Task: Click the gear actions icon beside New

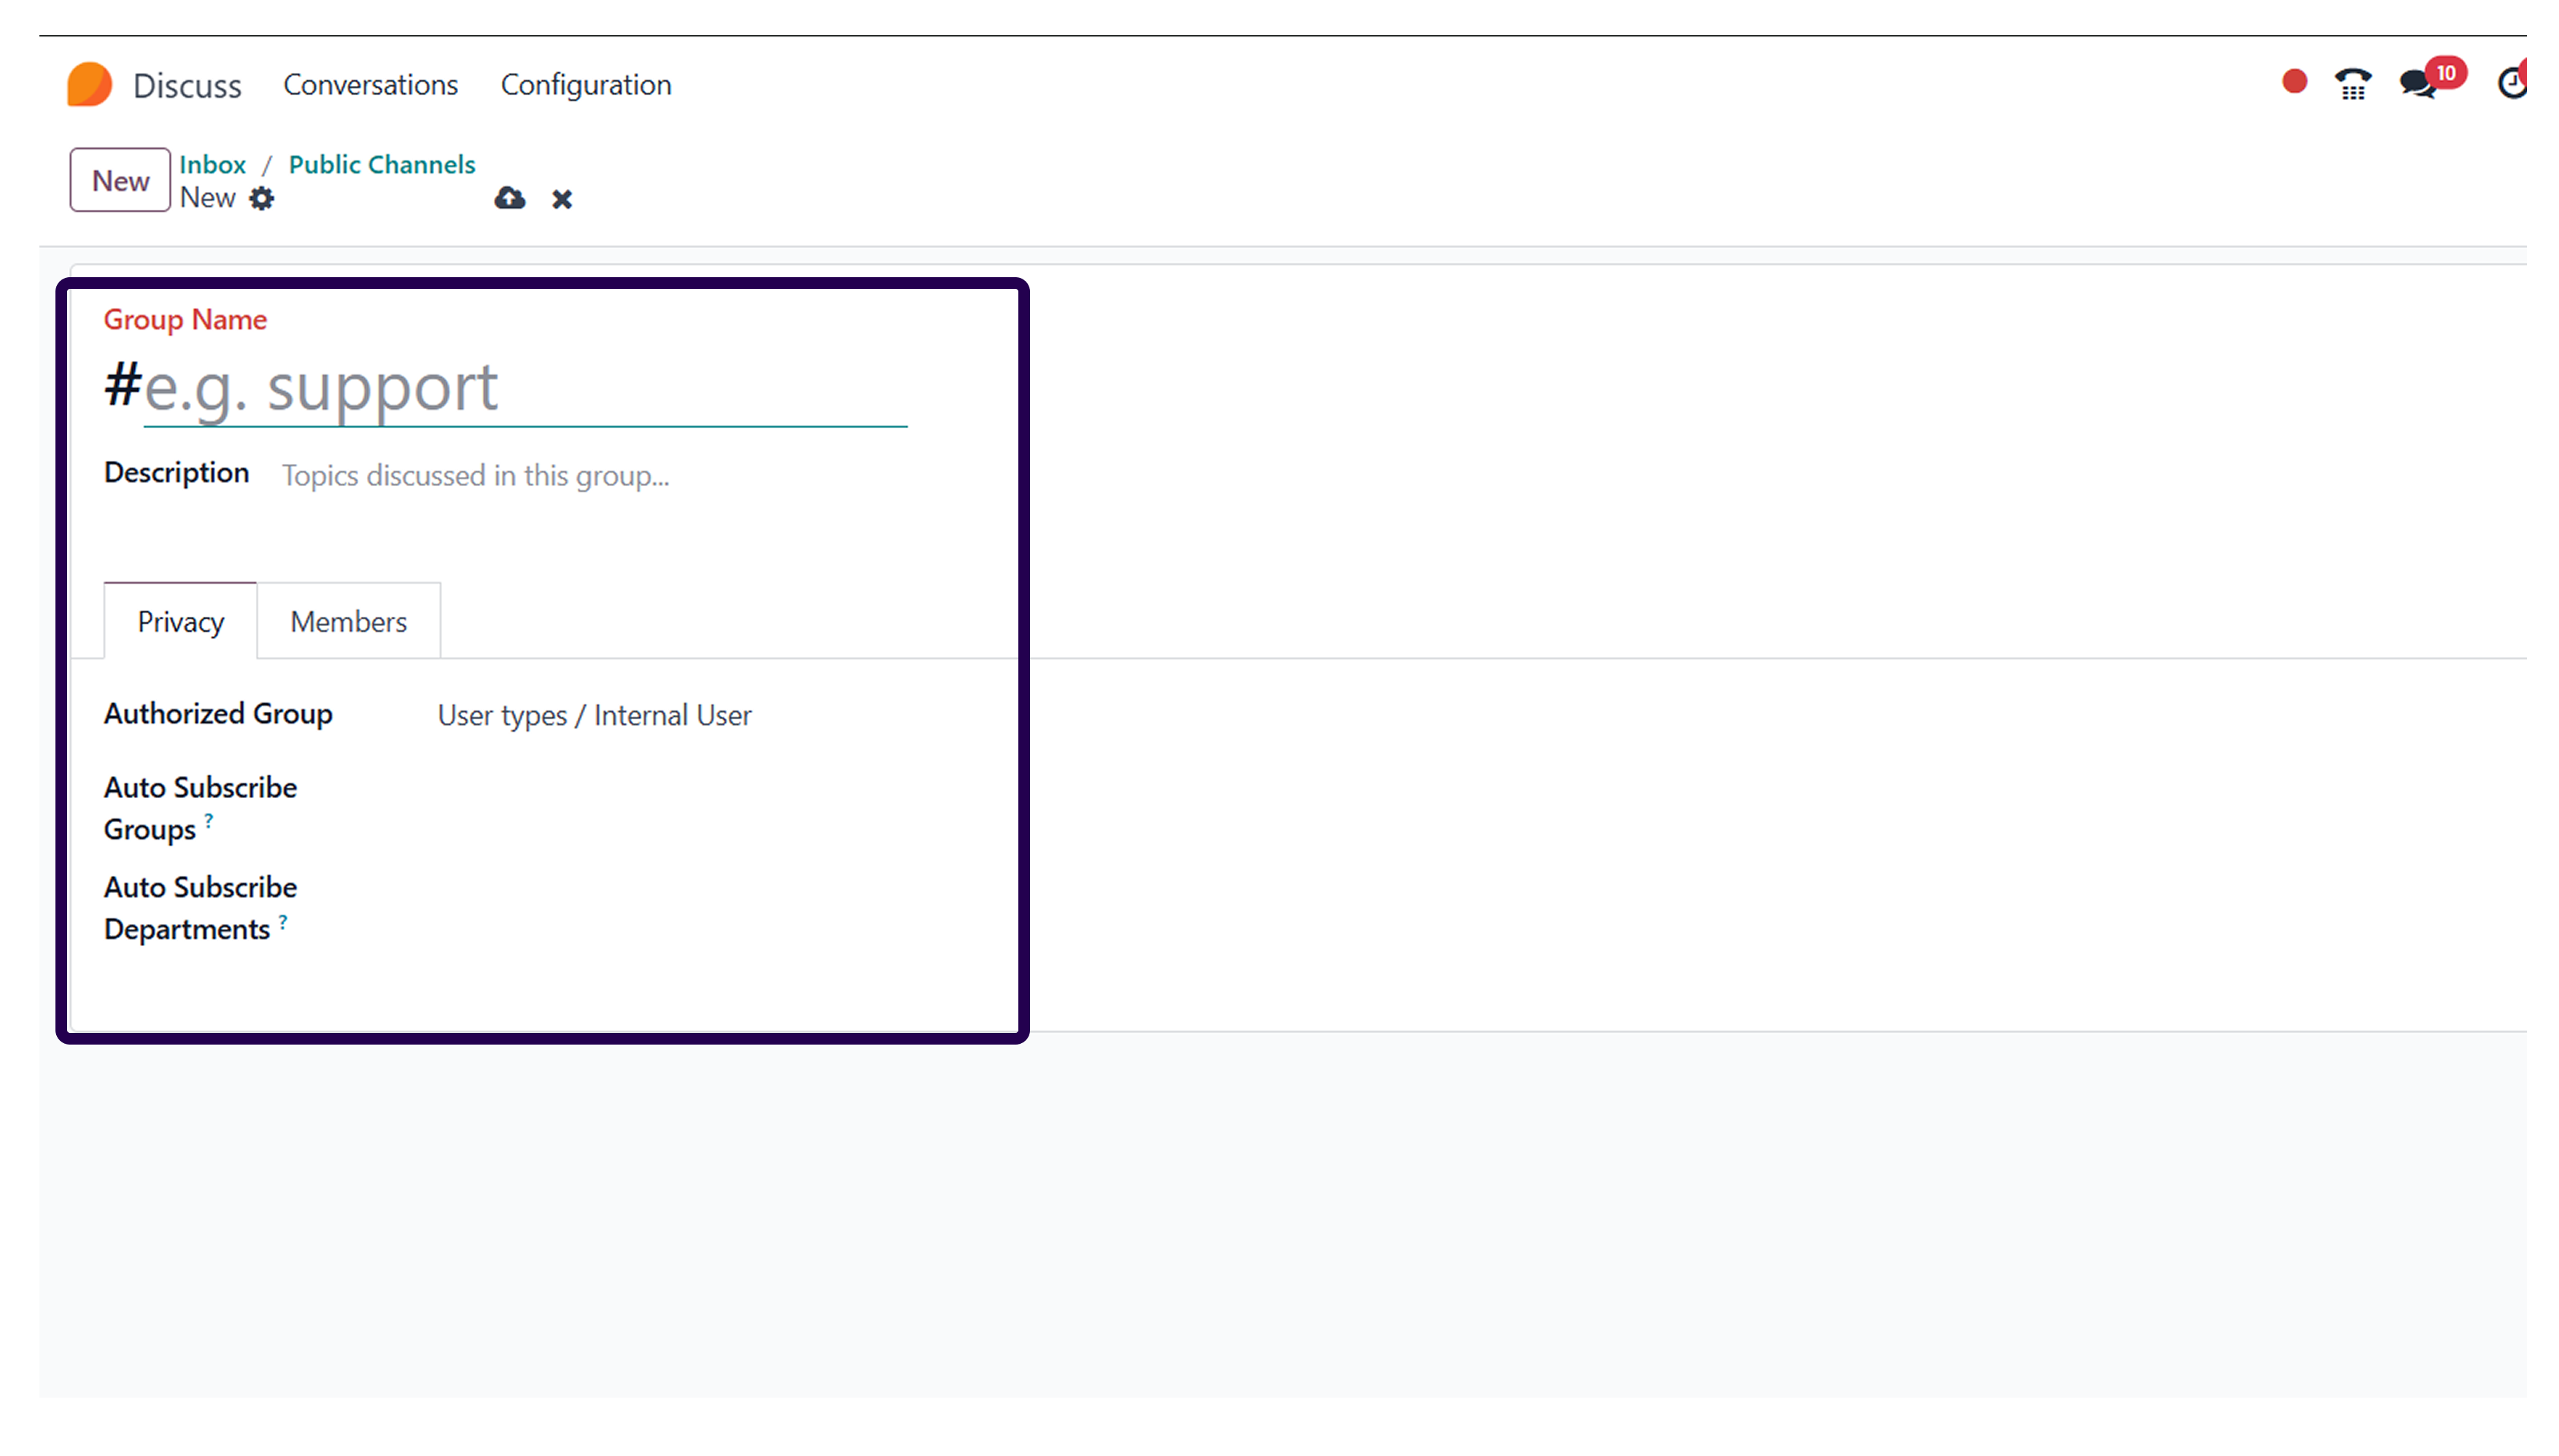Action: 262,199
